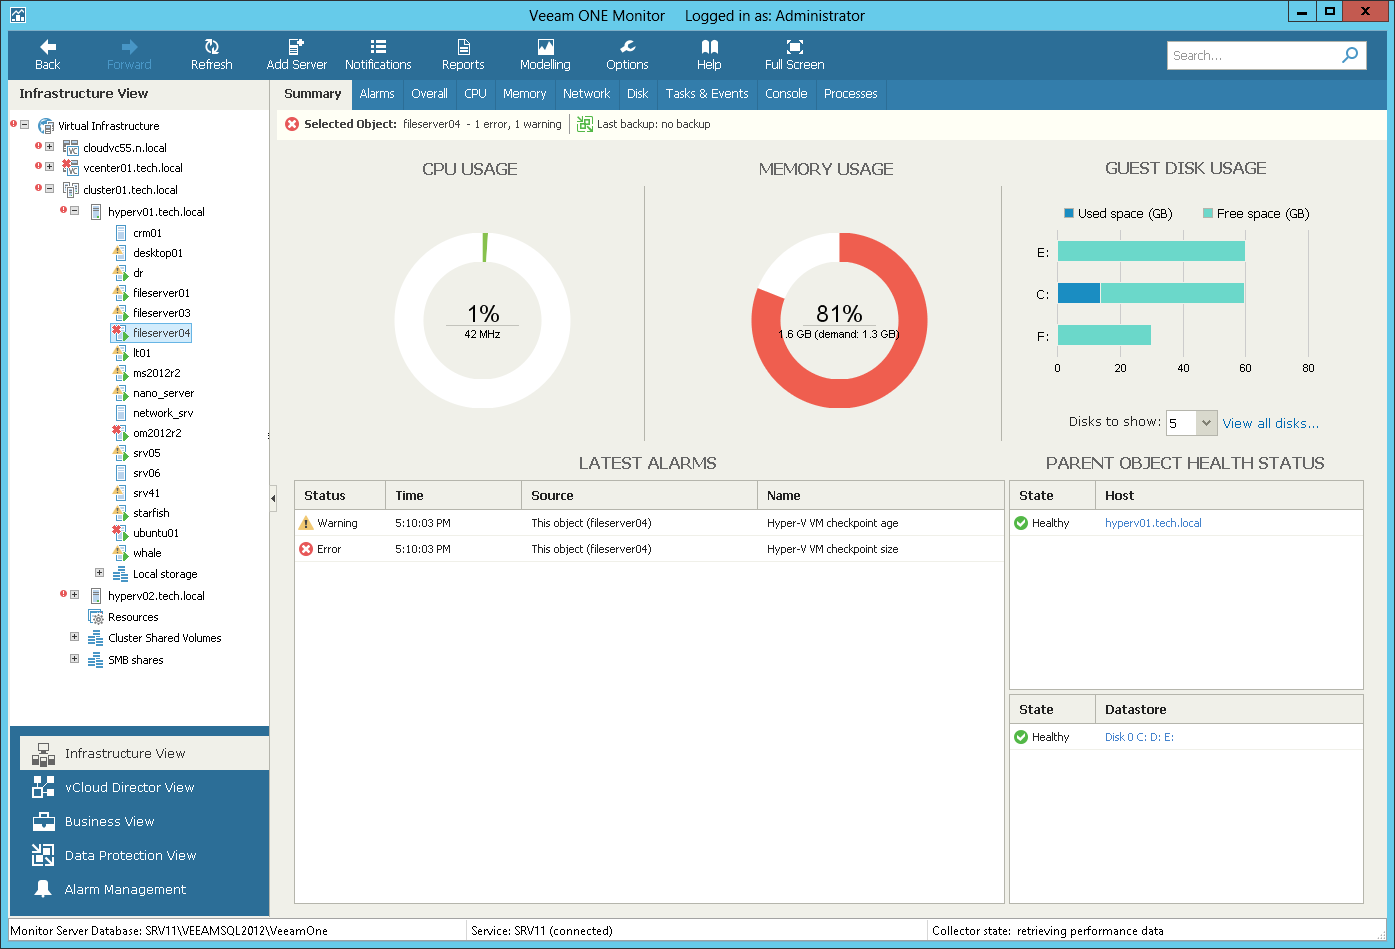Open the vCloud Director View icon
Image resolution: width=1395 pixels, height=949 pixels.
tap(43, 787)
